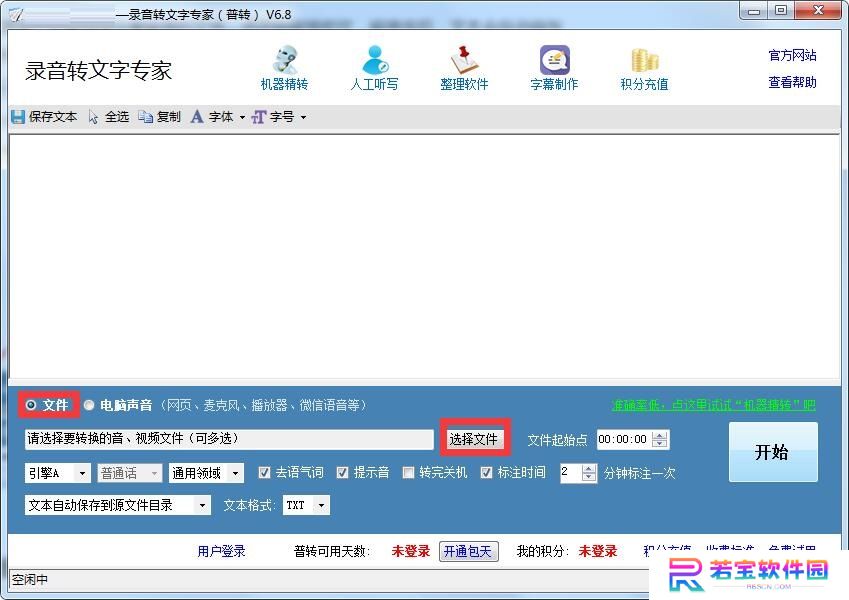The height and width of the screenshot is (600, 849).
Task: Minimize the window
Action: pos(754,11)
